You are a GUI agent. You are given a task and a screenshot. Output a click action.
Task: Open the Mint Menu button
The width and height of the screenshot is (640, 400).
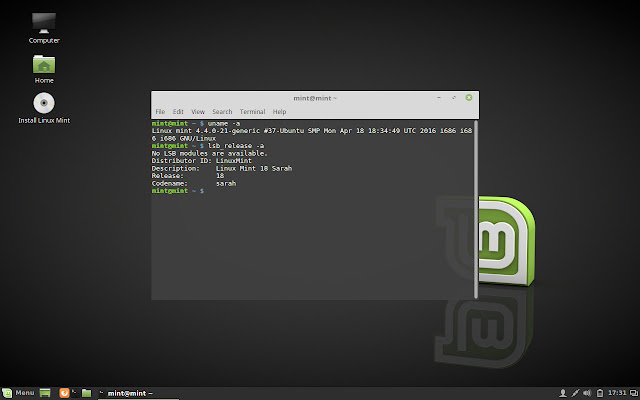click(18, 393)
